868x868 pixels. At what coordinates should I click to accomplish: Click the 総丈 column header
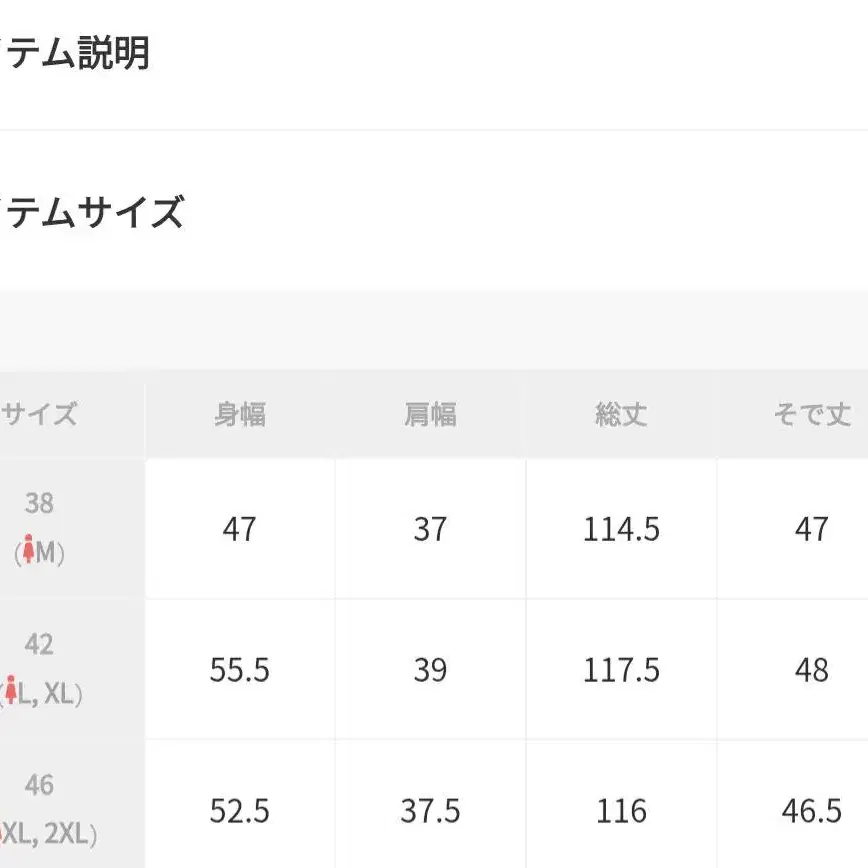click(x=621, y=414)
